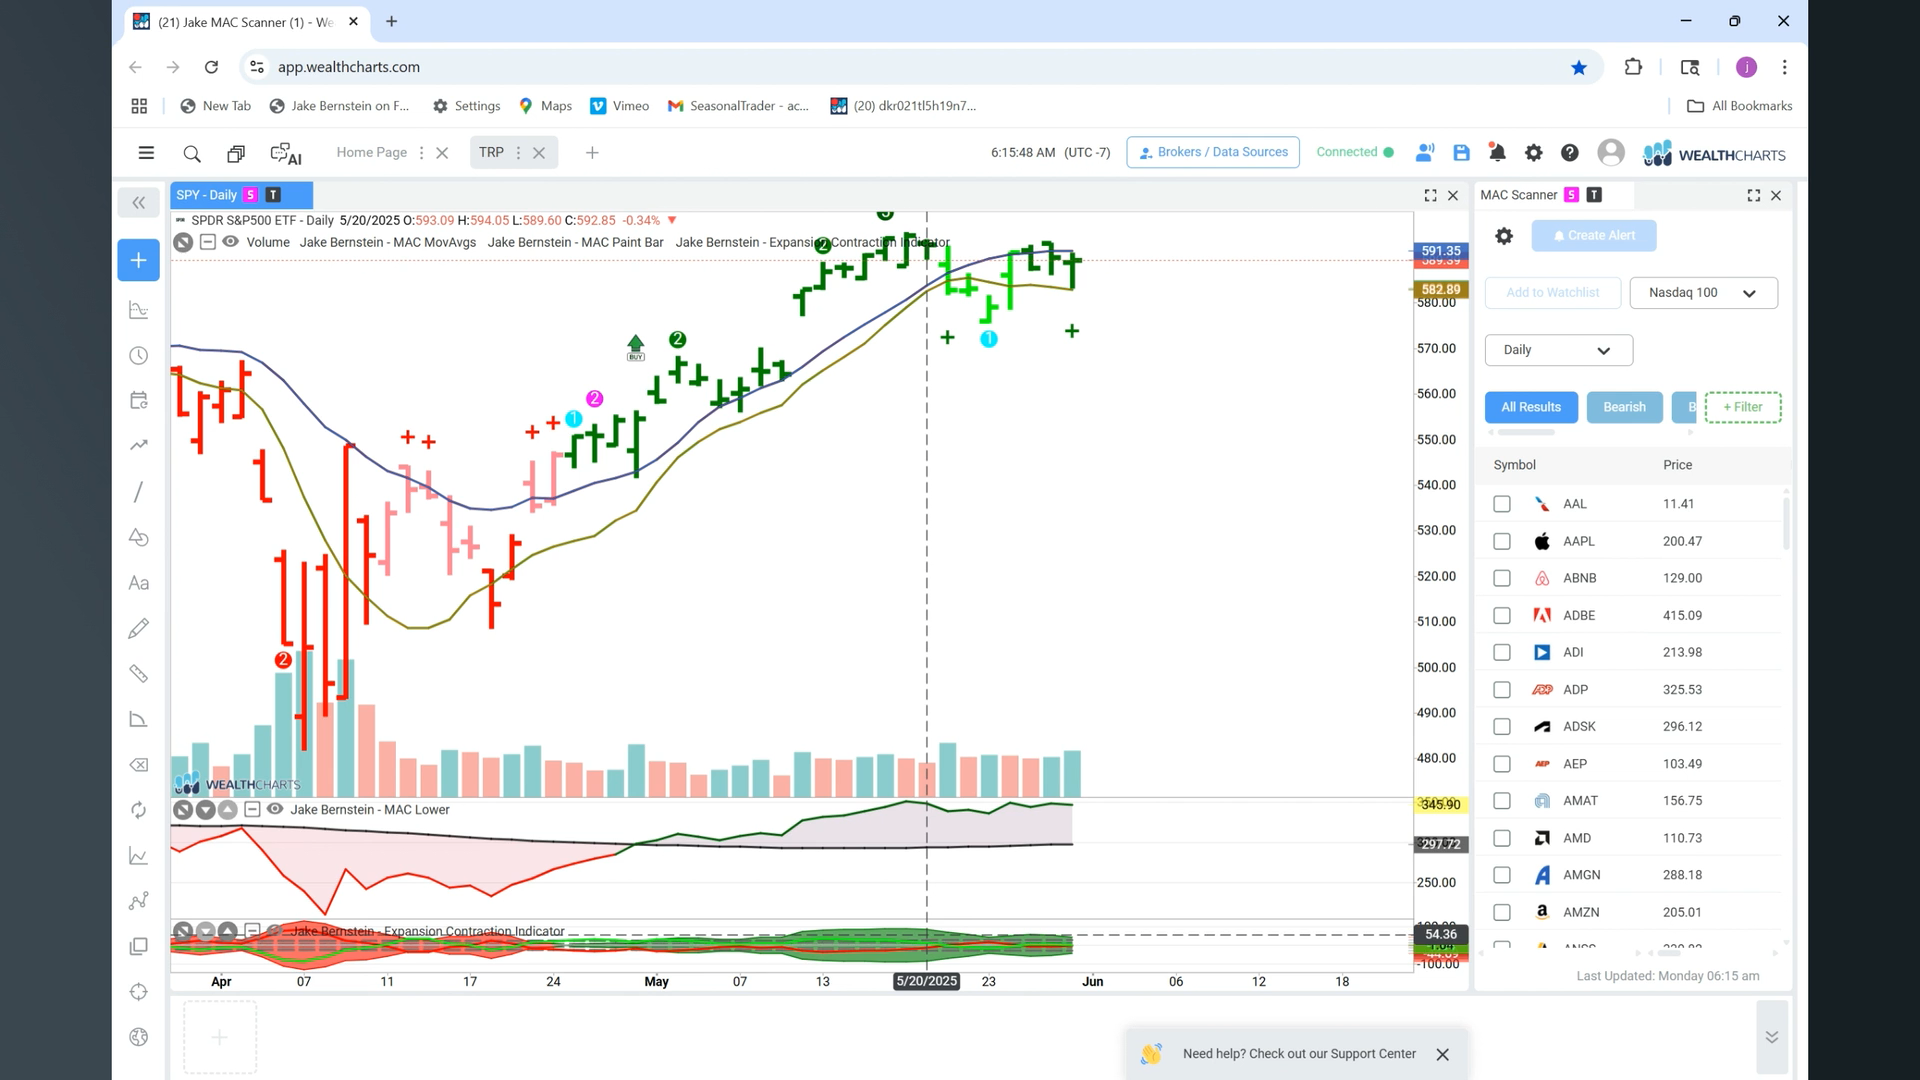Image resolution: width=1920 pixels, height=1080 pixels.
Task: Open the AI assistant icon
Action: [x=286, y=153]
